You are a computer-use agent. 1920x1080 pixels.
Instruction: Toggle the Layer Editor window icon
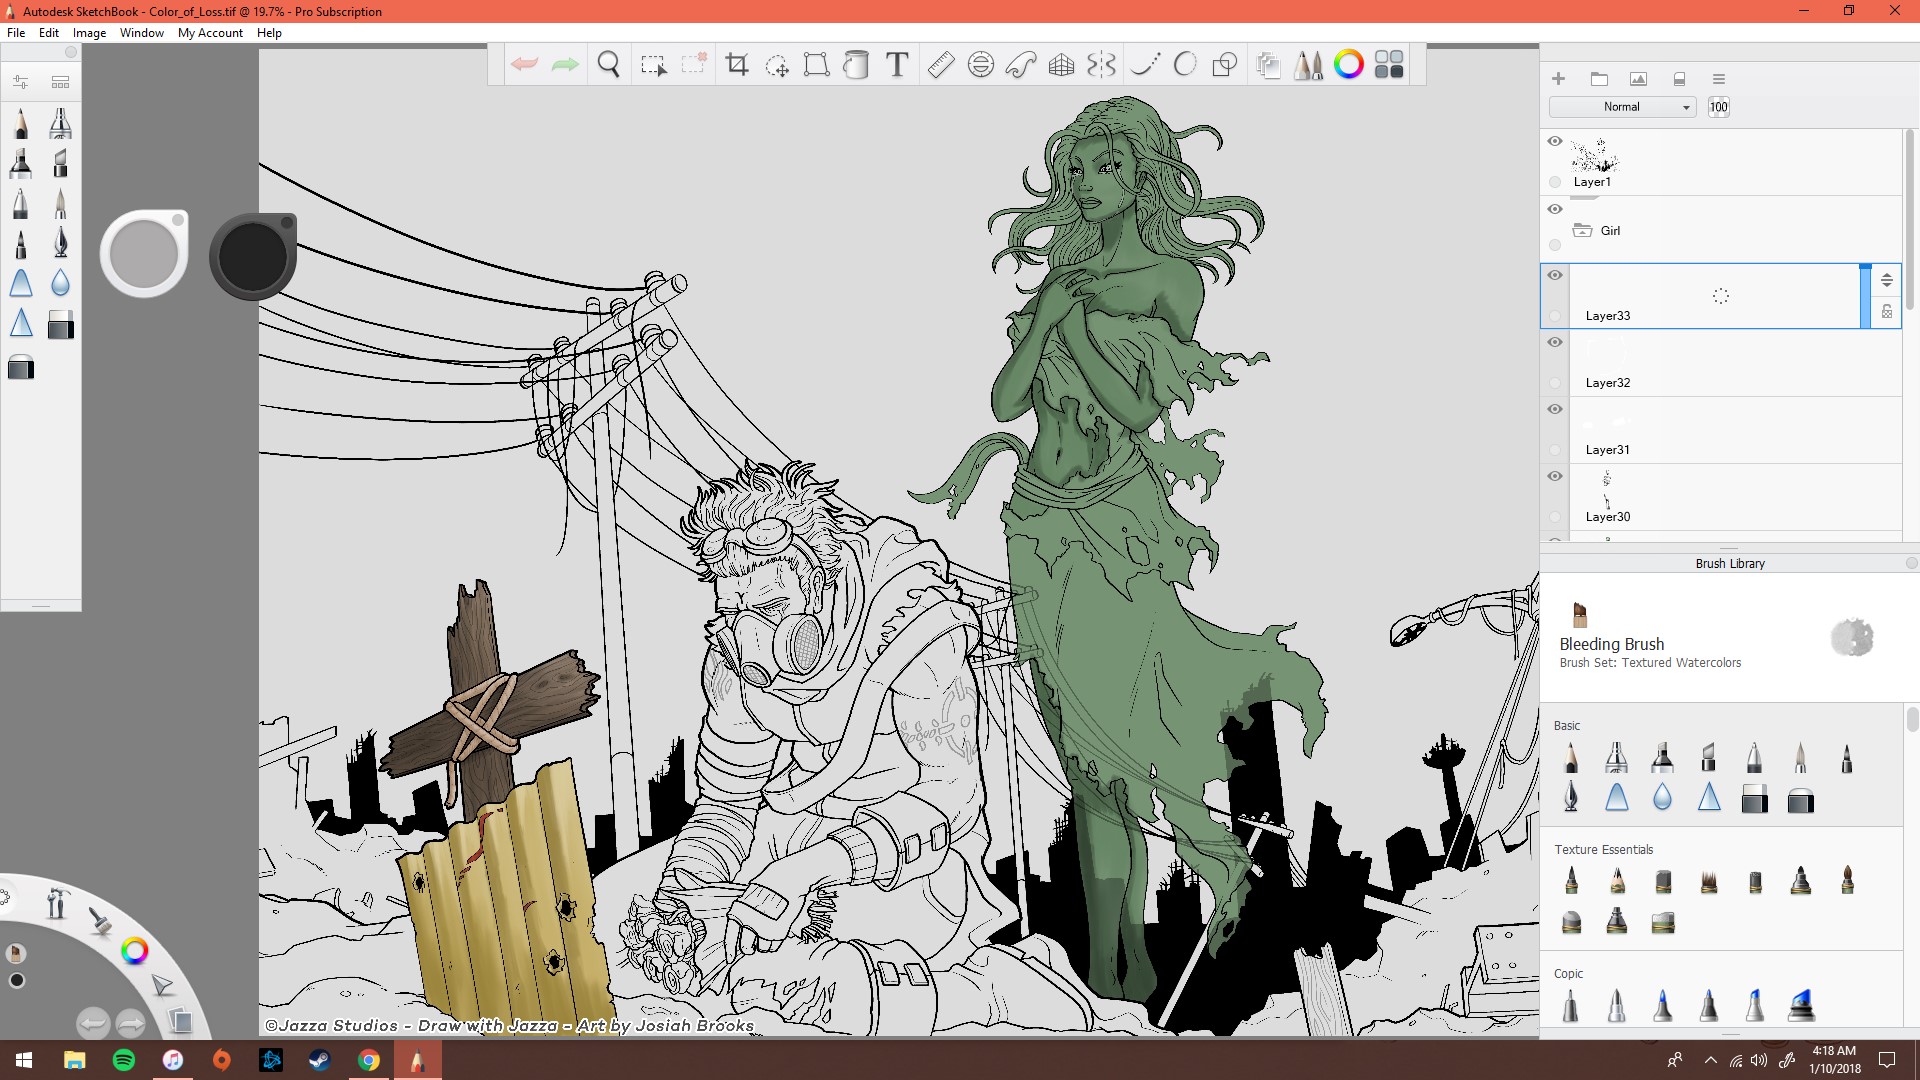point(1268,65)
